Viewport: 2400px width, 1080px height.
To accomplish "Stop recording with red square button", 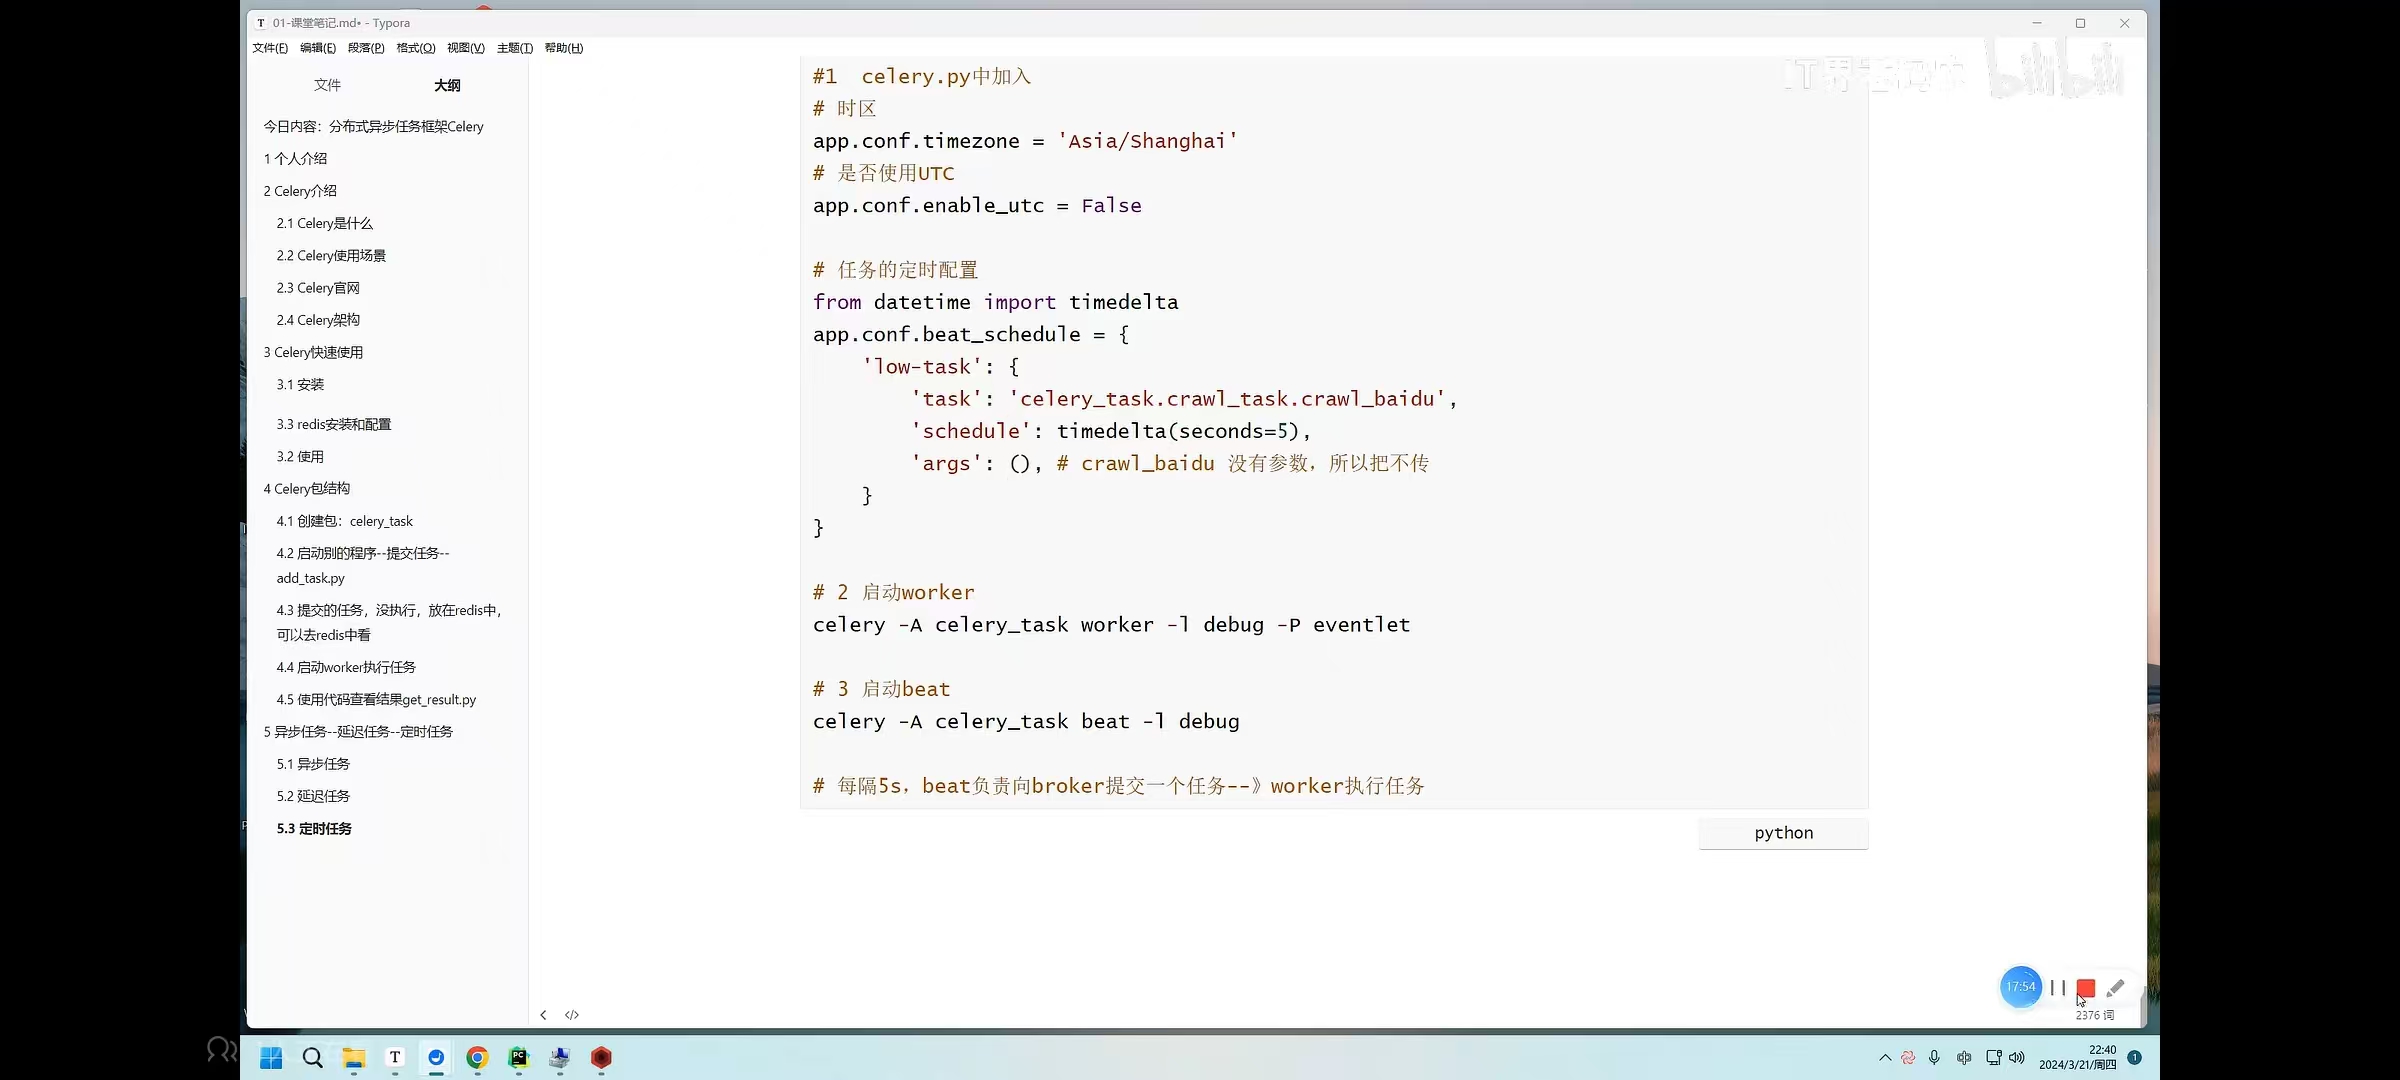I will coord(2085,988).
